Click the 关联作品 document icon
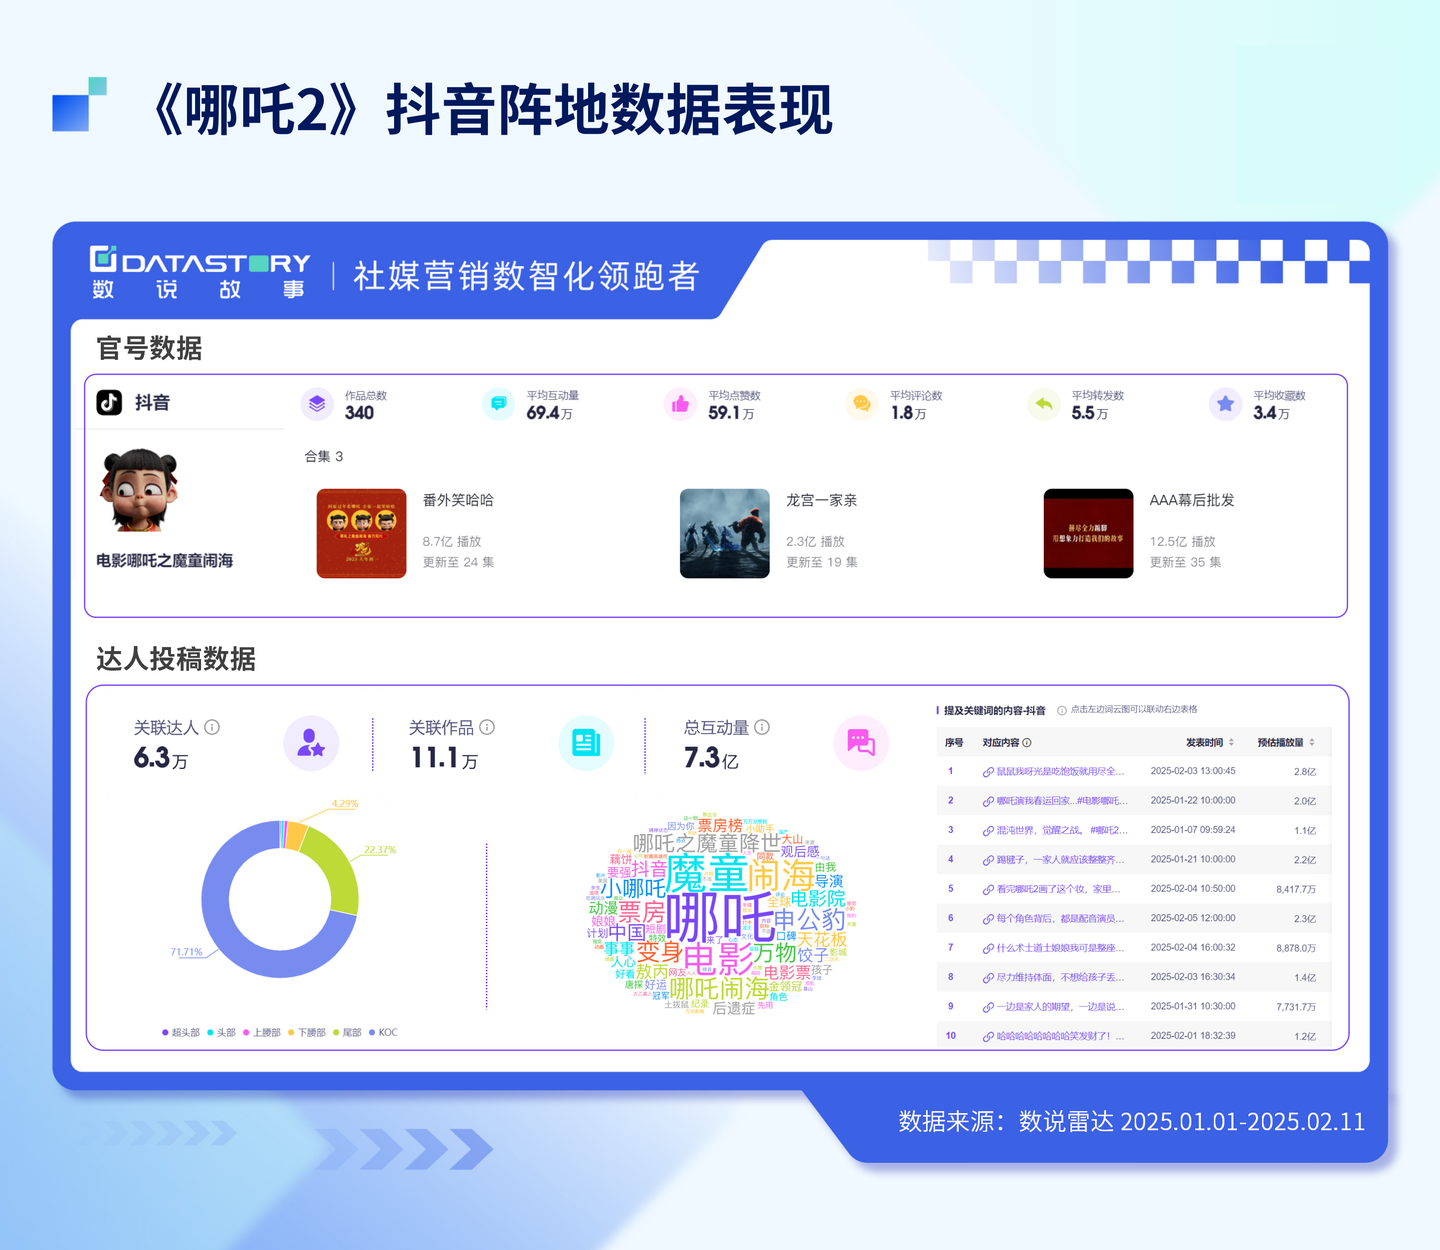This screenshot has height=1250, width=1440. pyautogui.click(x=586, y=743)
